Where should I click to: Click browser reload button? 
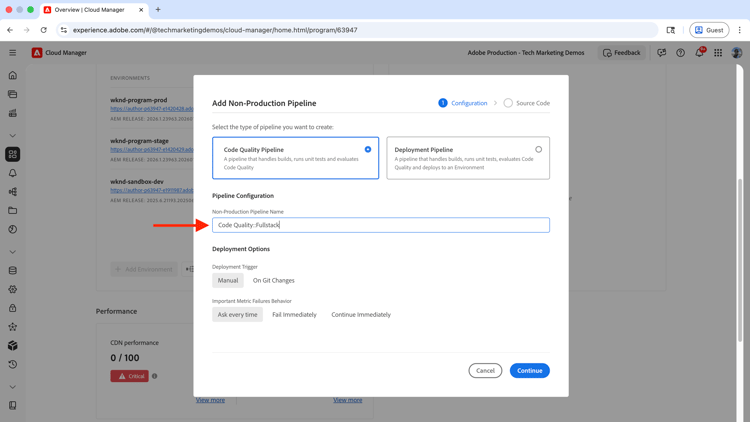pos(44,30)
